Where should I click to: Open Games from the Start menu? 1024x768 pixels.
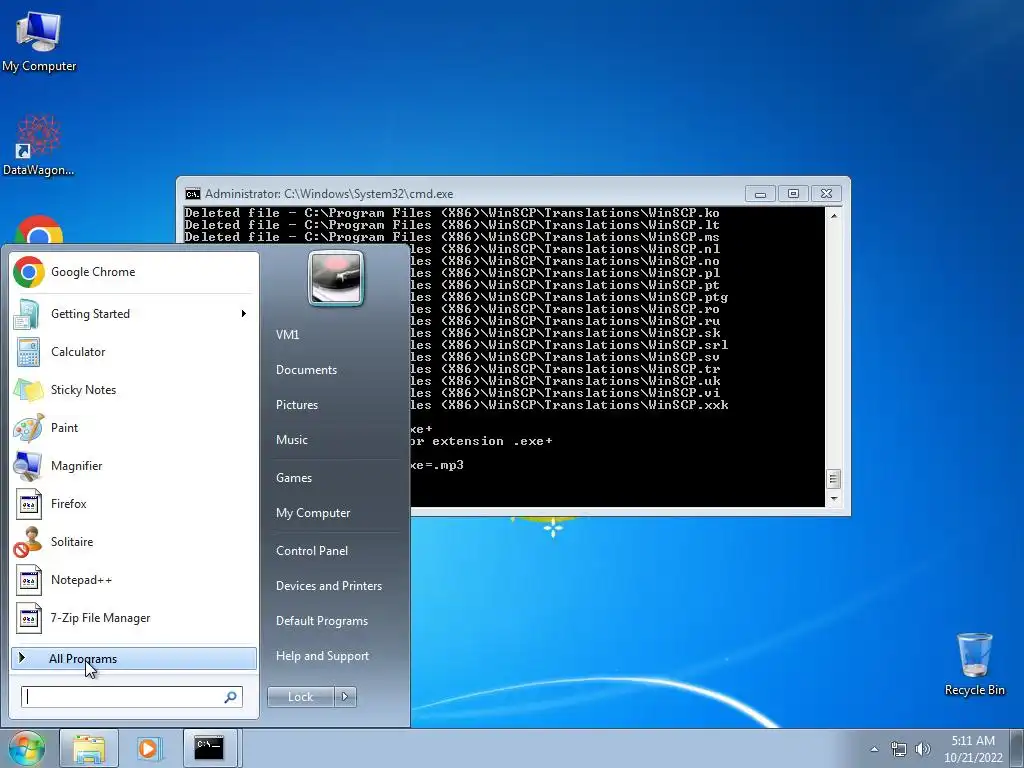[294, 478]
